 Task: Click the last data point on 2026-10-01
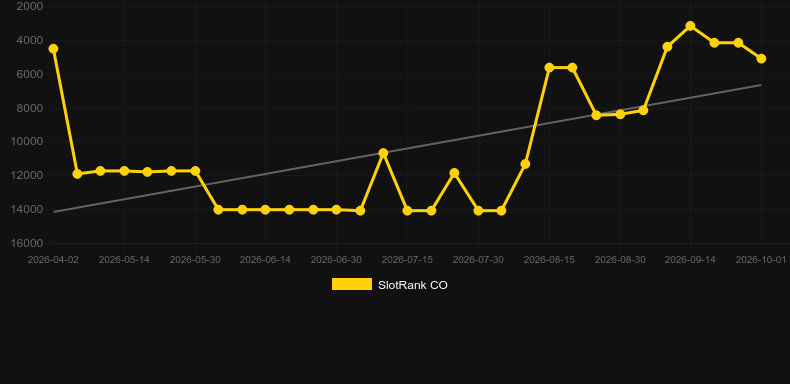[x=761, y=59]
